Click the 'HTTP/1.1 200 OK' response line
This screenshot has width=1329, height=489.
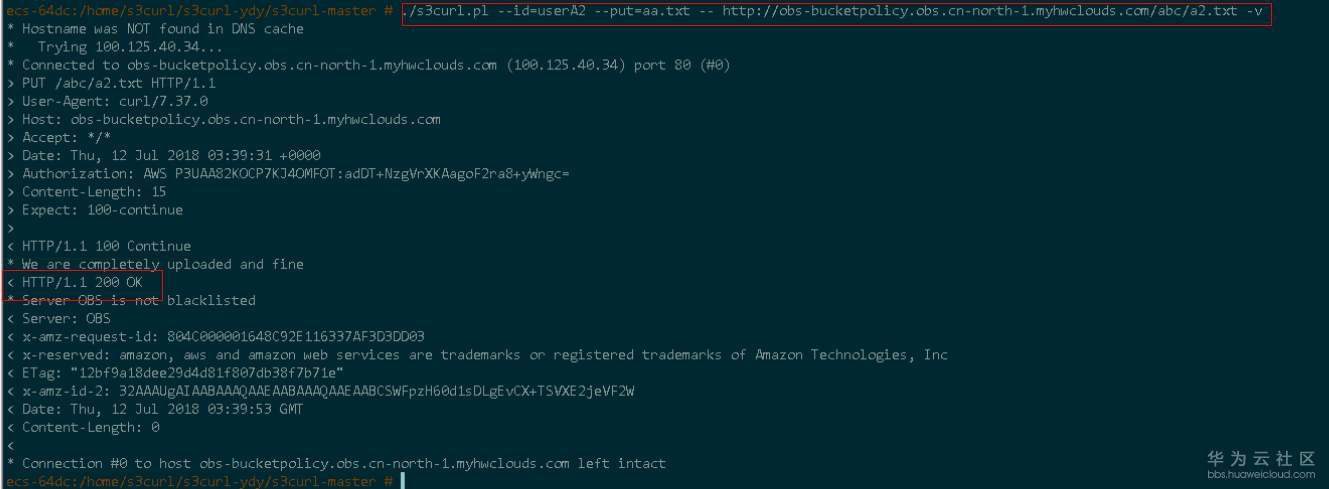coord(82,282)
